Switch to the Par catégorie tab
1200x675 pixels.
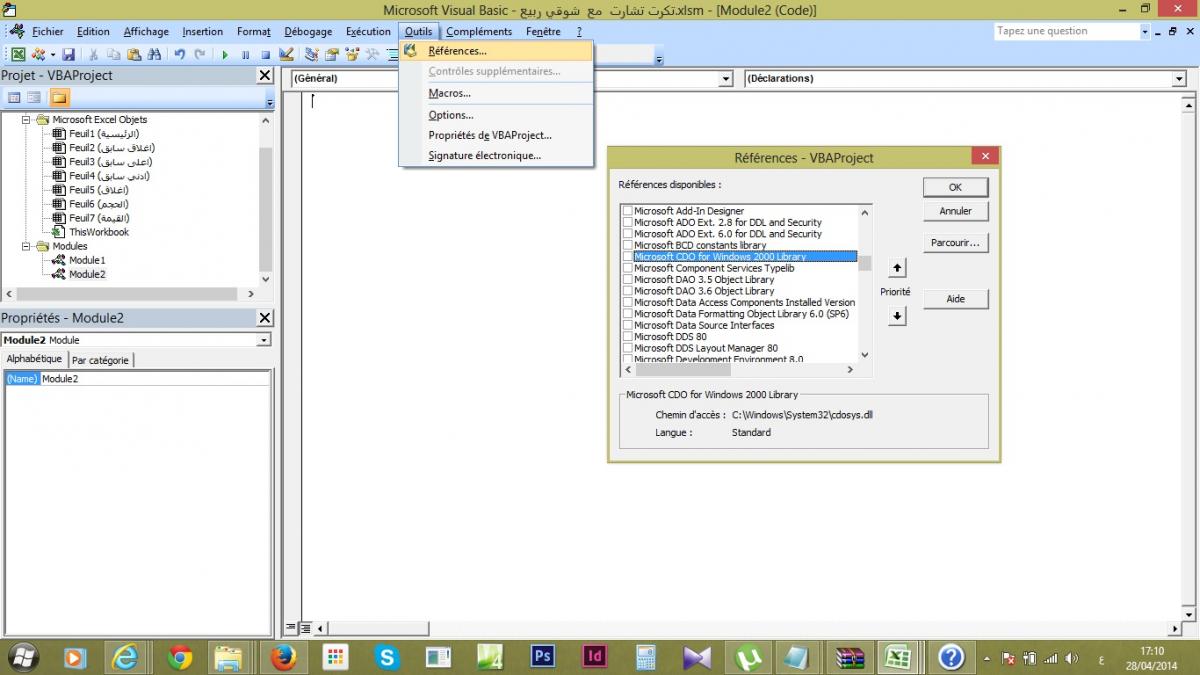click(101, 360)
